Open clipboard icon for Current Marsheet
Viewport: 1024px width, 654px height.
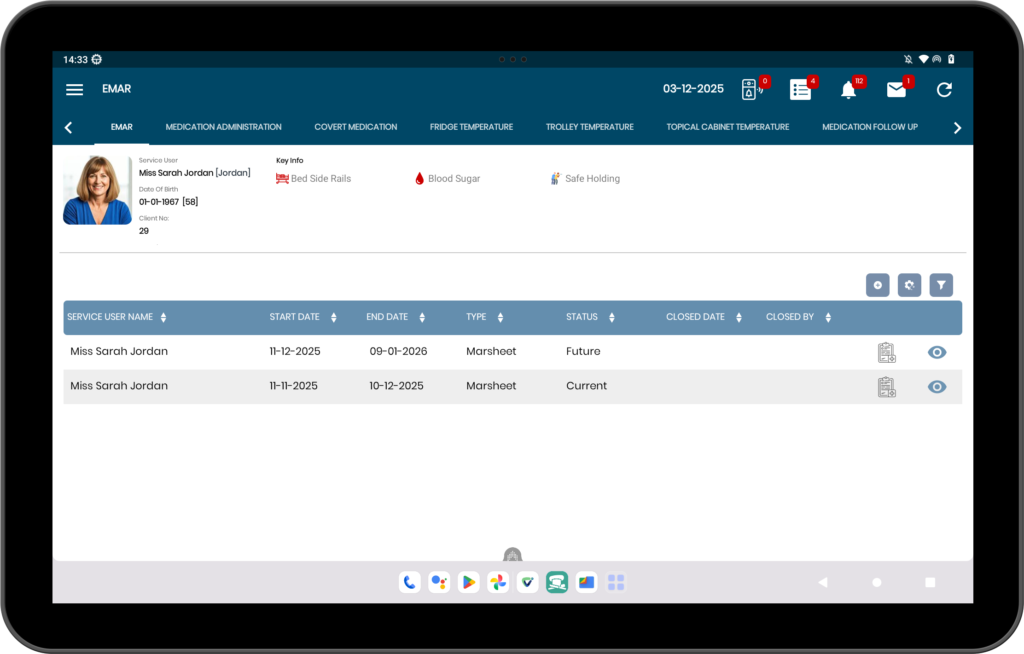886,387
